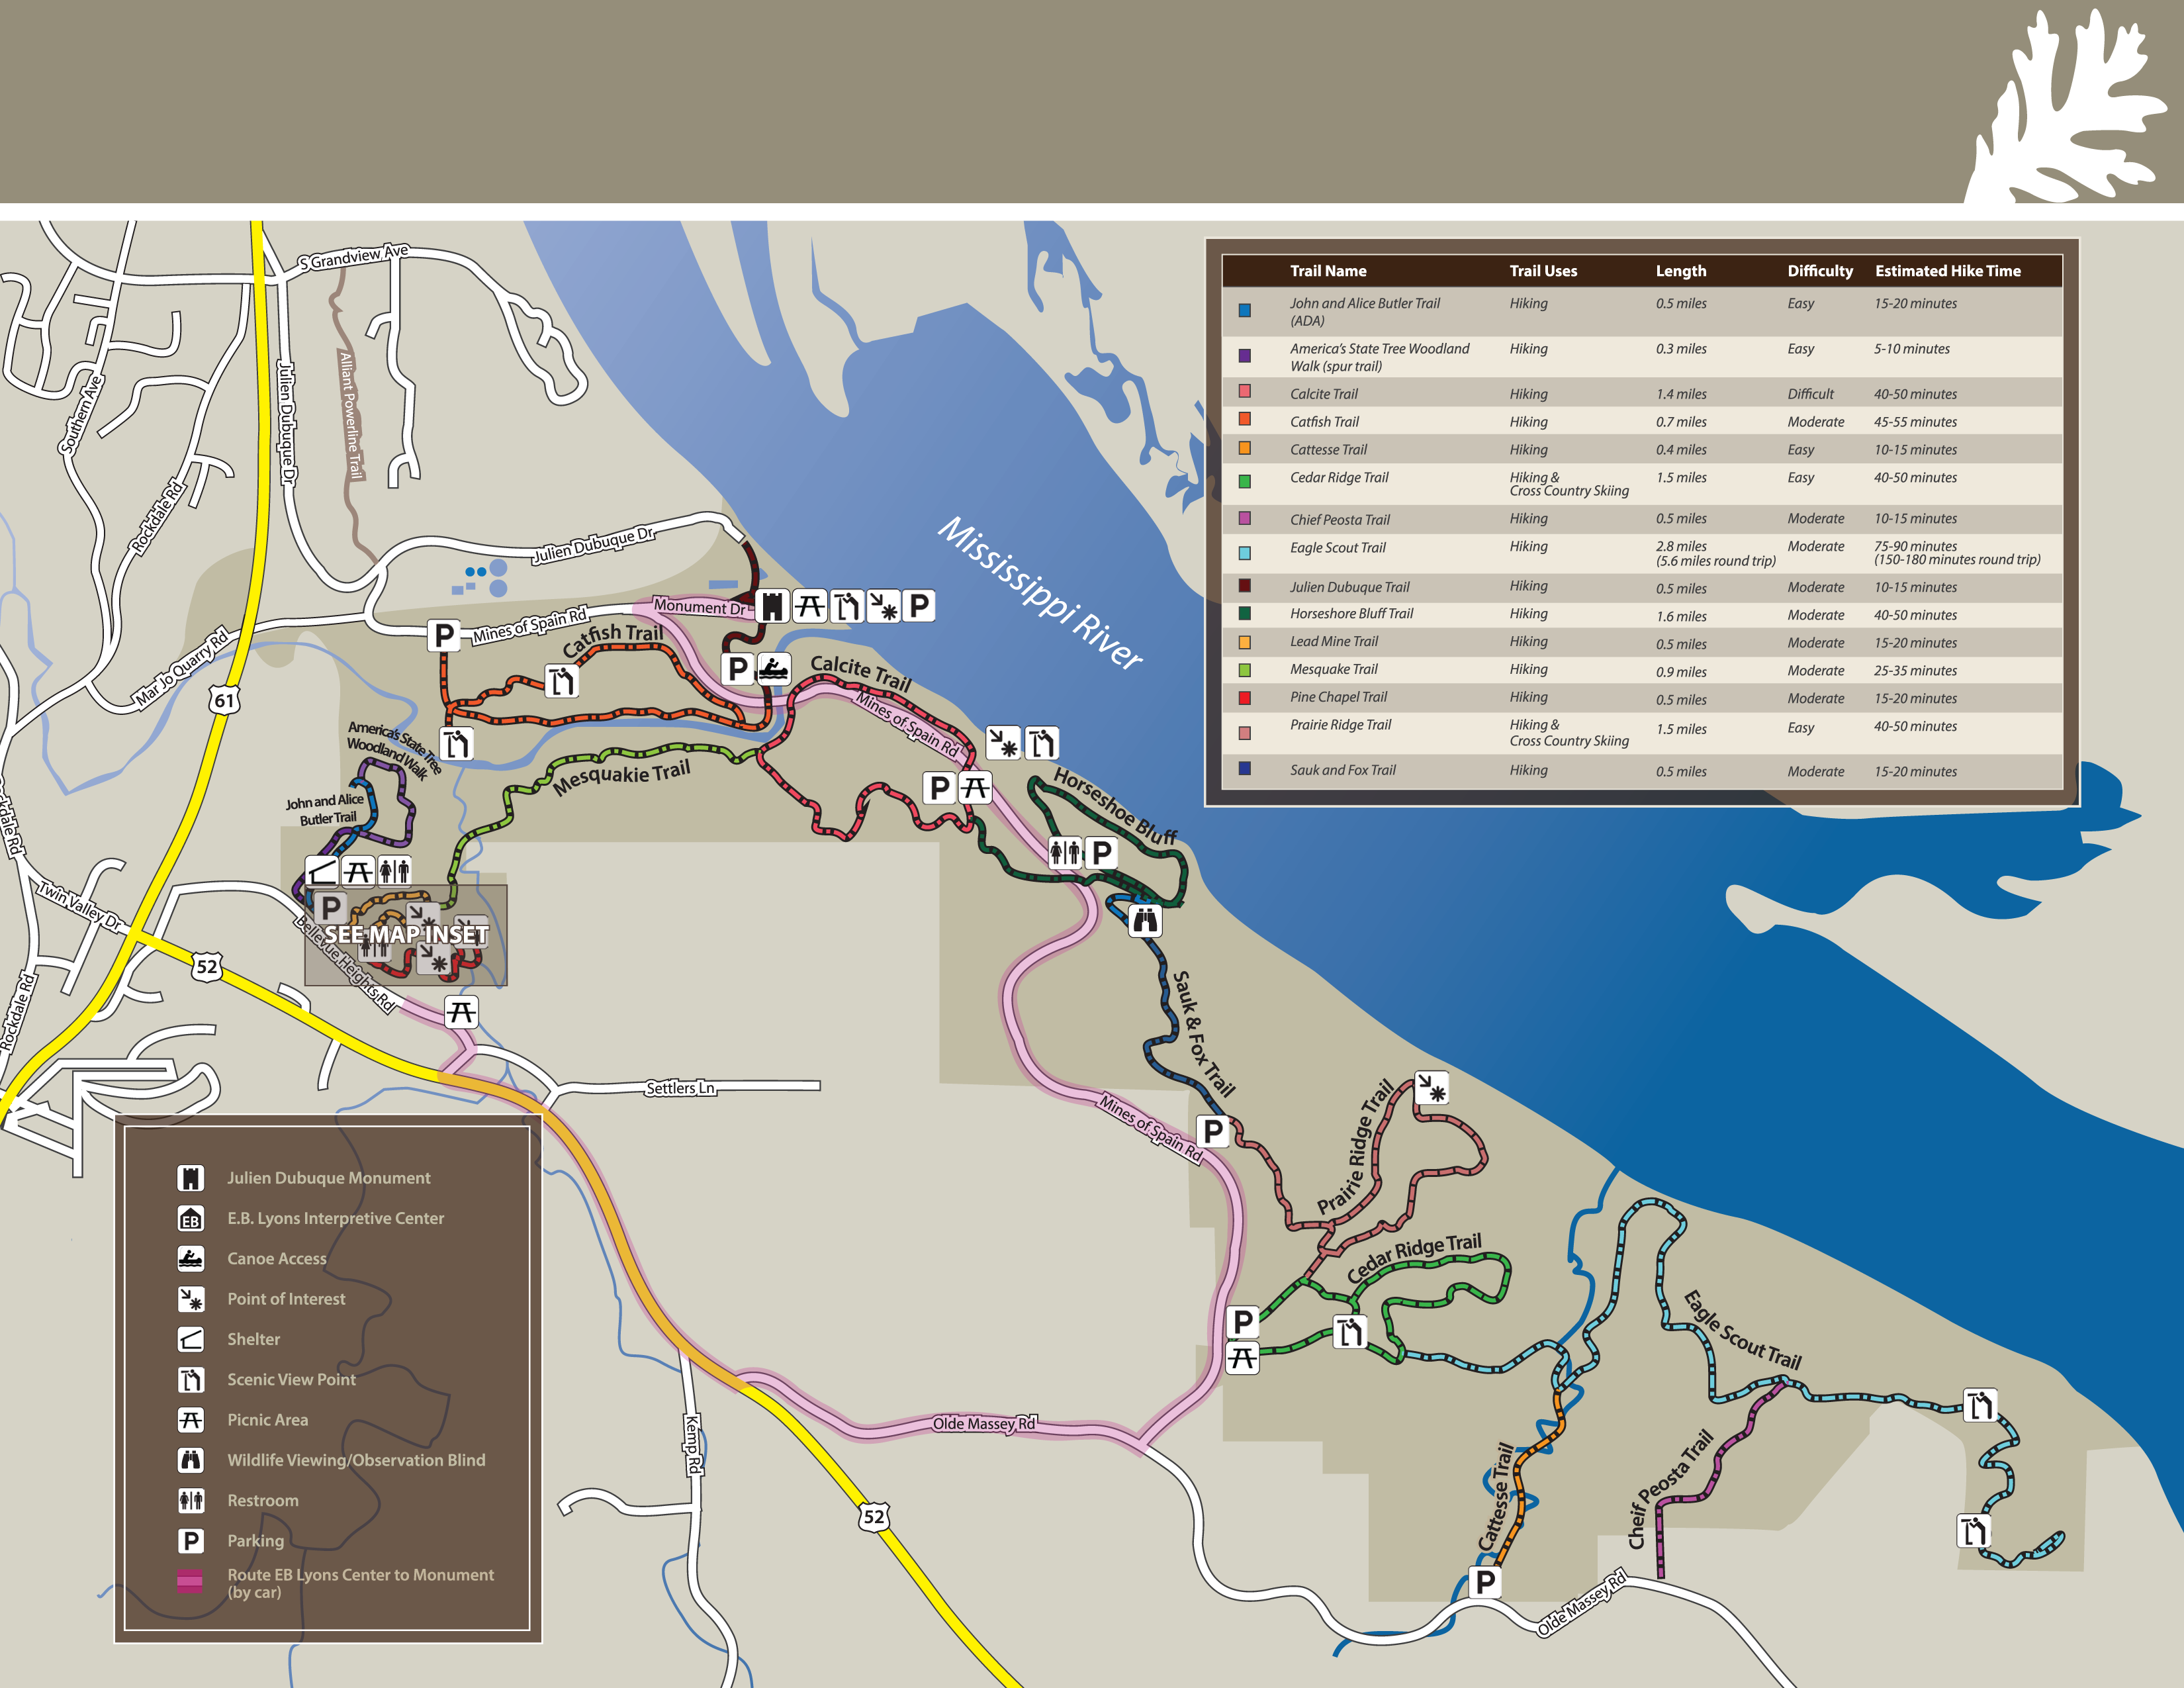The image size is (2184, 1688).
Task: Click the picnic area icon near Settlers Ln
Action: (x=461, y=1012)
